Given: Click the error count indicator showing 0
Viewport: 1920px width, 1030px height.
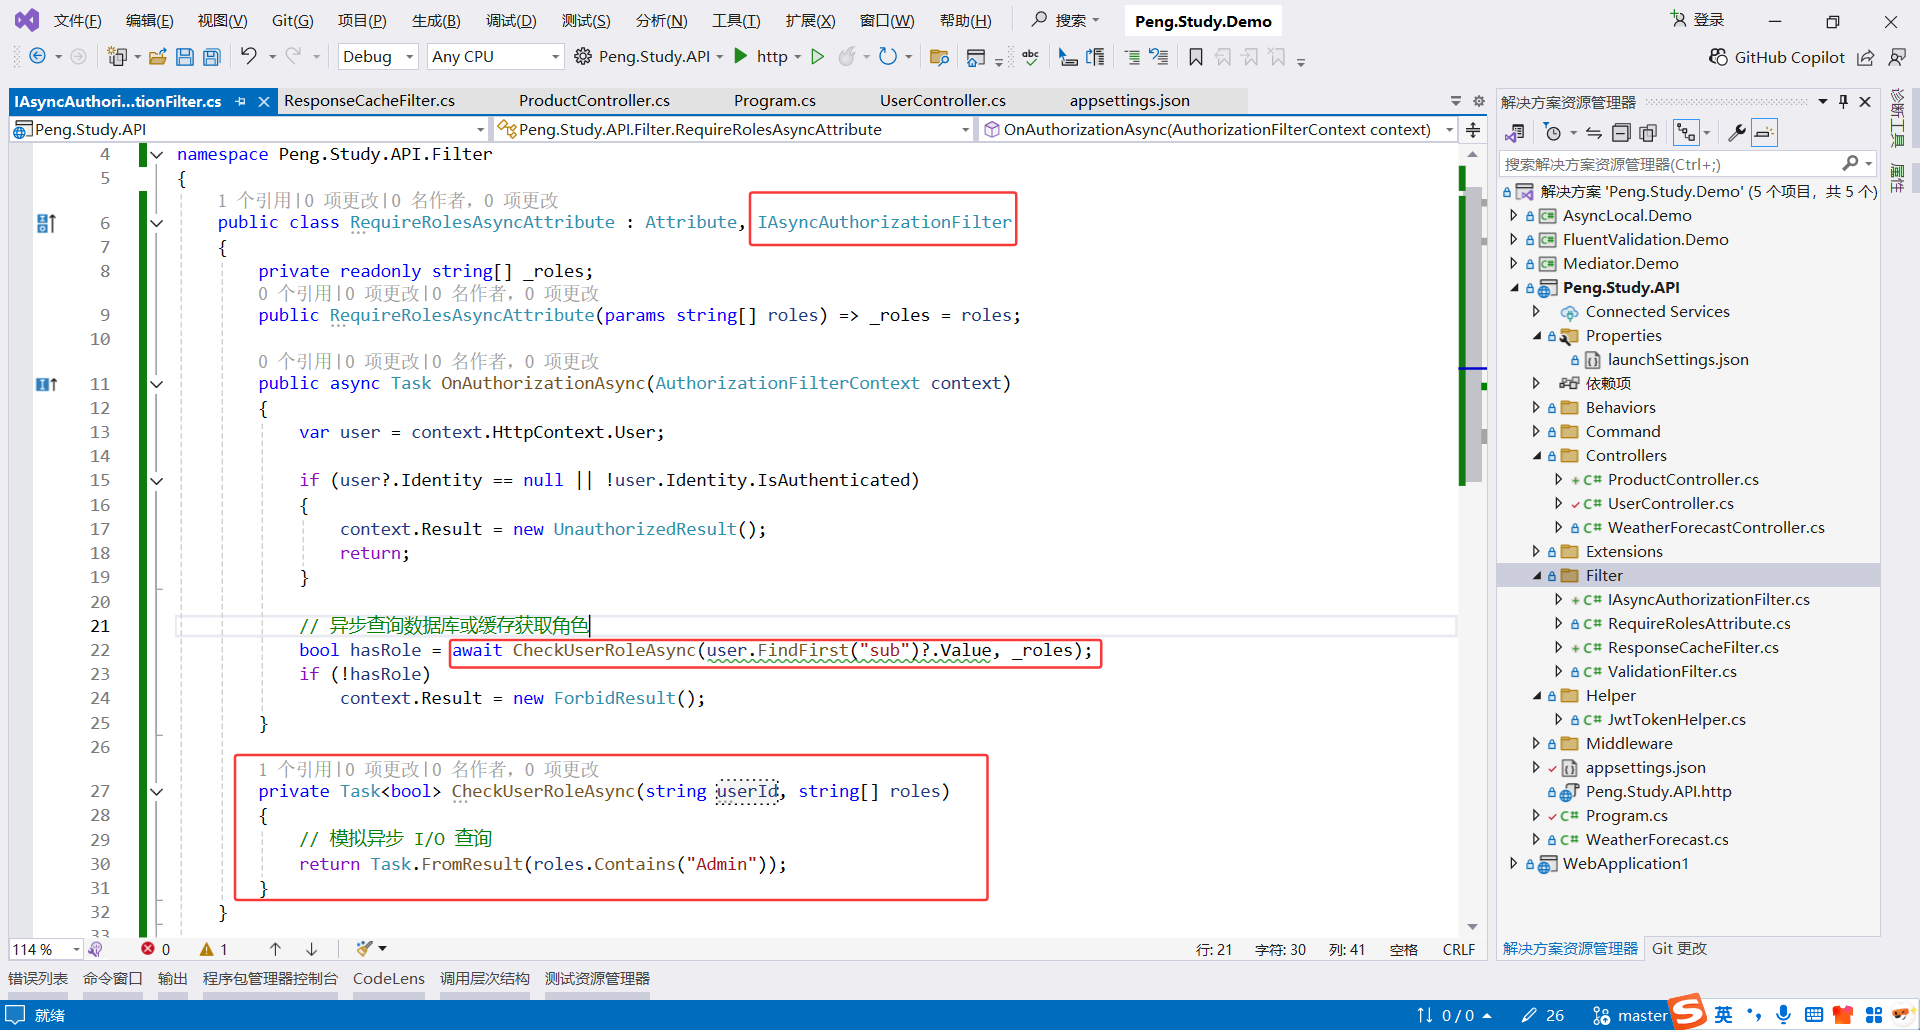Looking at the screenshot, I should pyautogui.click(x=156, y=949).
